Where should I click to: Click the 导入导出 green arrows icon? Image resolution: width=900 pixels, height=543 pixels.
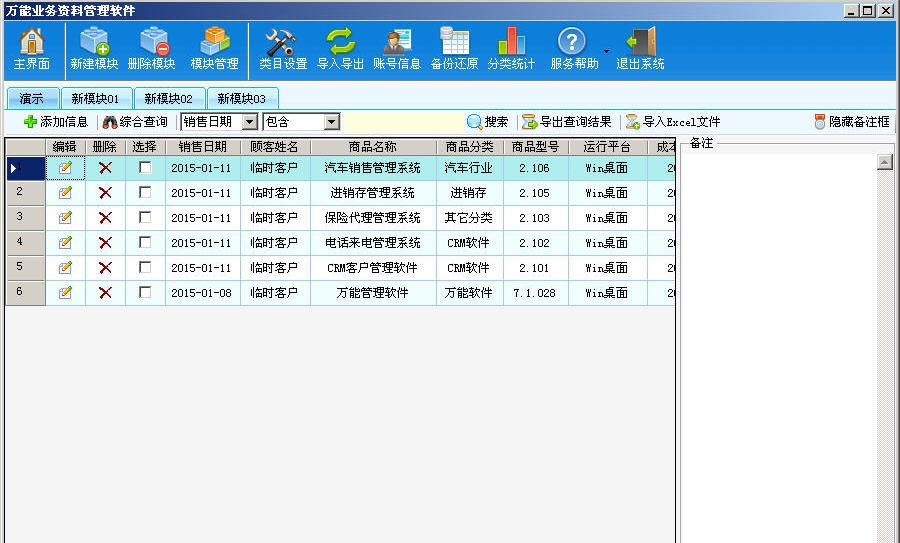(x=340, y=42)
